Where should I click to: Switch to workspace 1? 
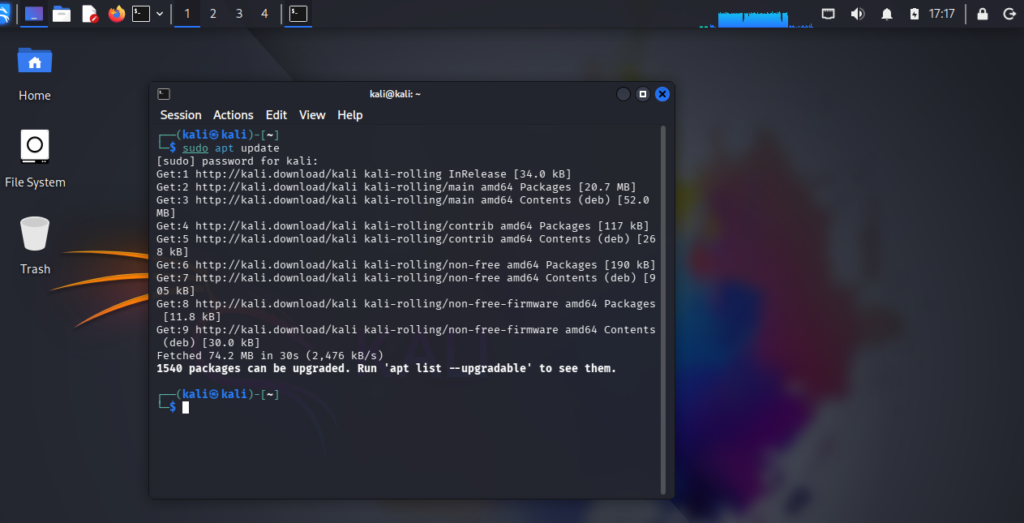point(187,14)
